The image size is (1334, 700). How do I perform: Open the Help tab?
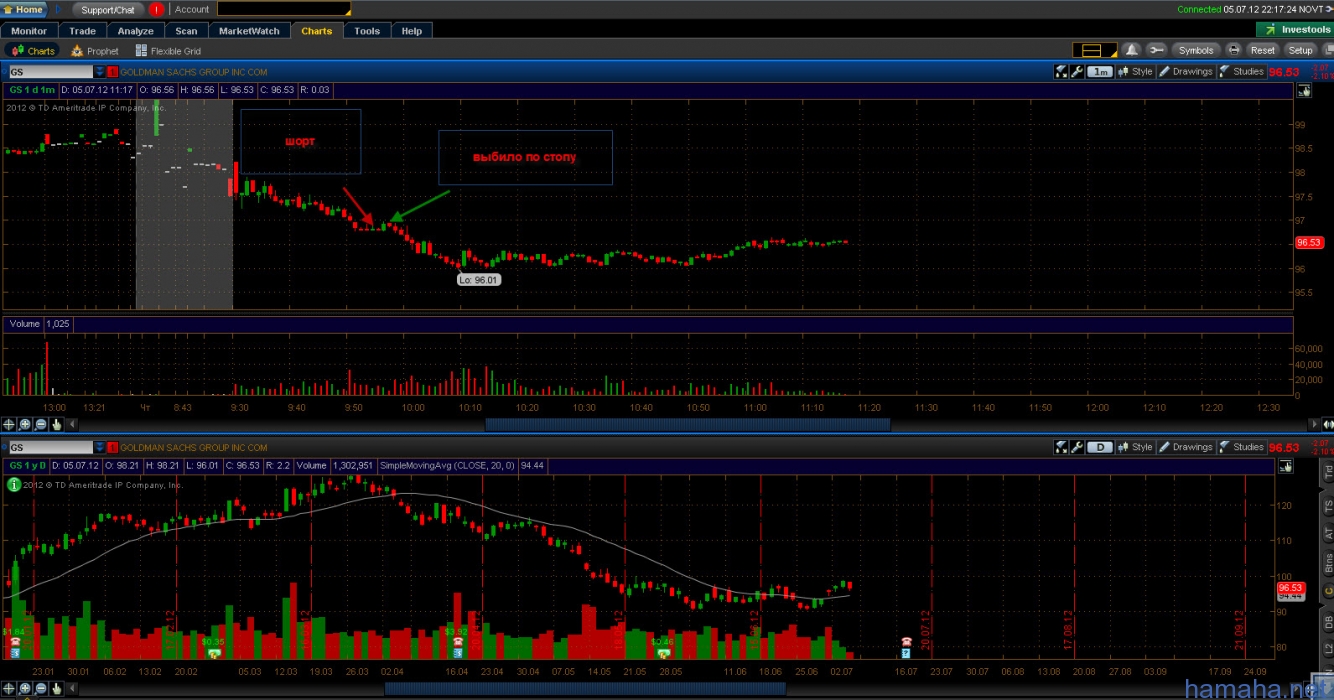412,31
